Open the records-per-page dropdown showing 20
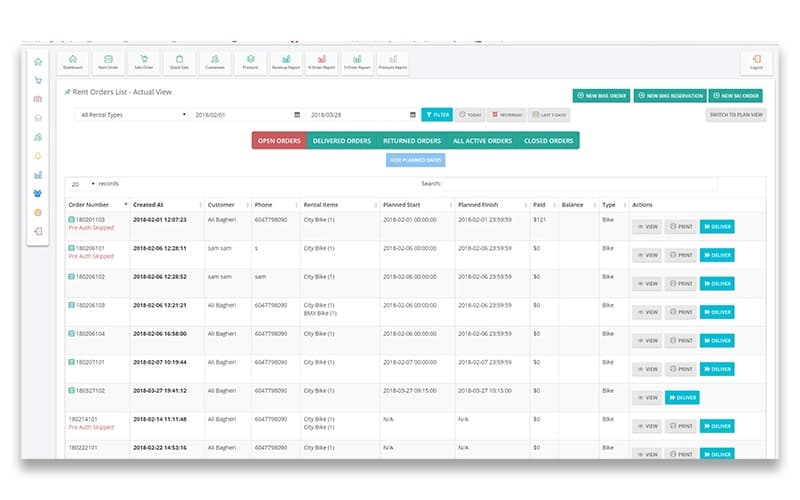This screenshot has height=500, width=800. [83, 184]
